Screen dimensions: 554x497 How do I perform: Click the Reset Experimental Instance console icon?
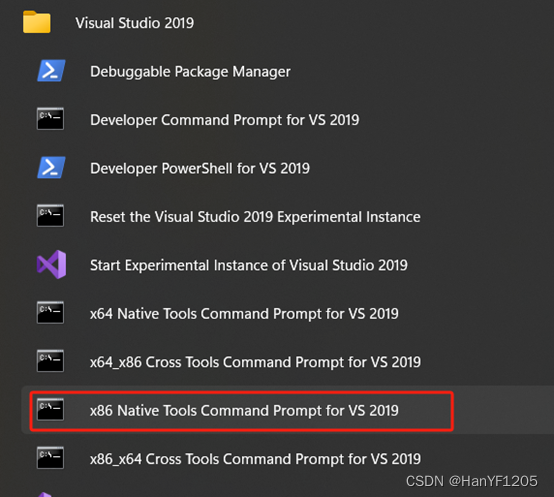click(50, 216)
